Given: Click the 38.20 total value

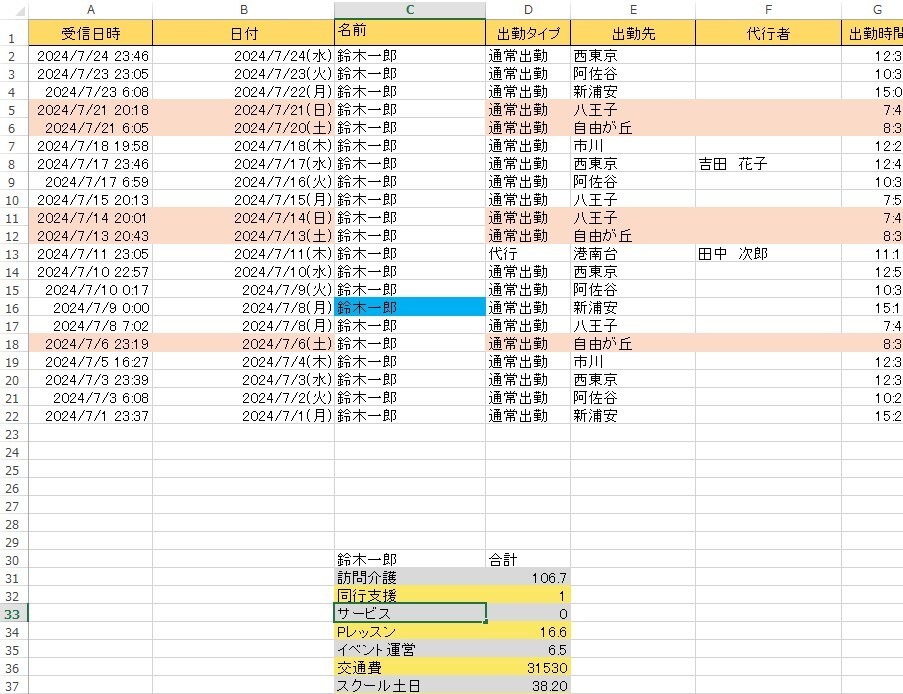Looking at the screenshot, I should [x=528, y=685].
